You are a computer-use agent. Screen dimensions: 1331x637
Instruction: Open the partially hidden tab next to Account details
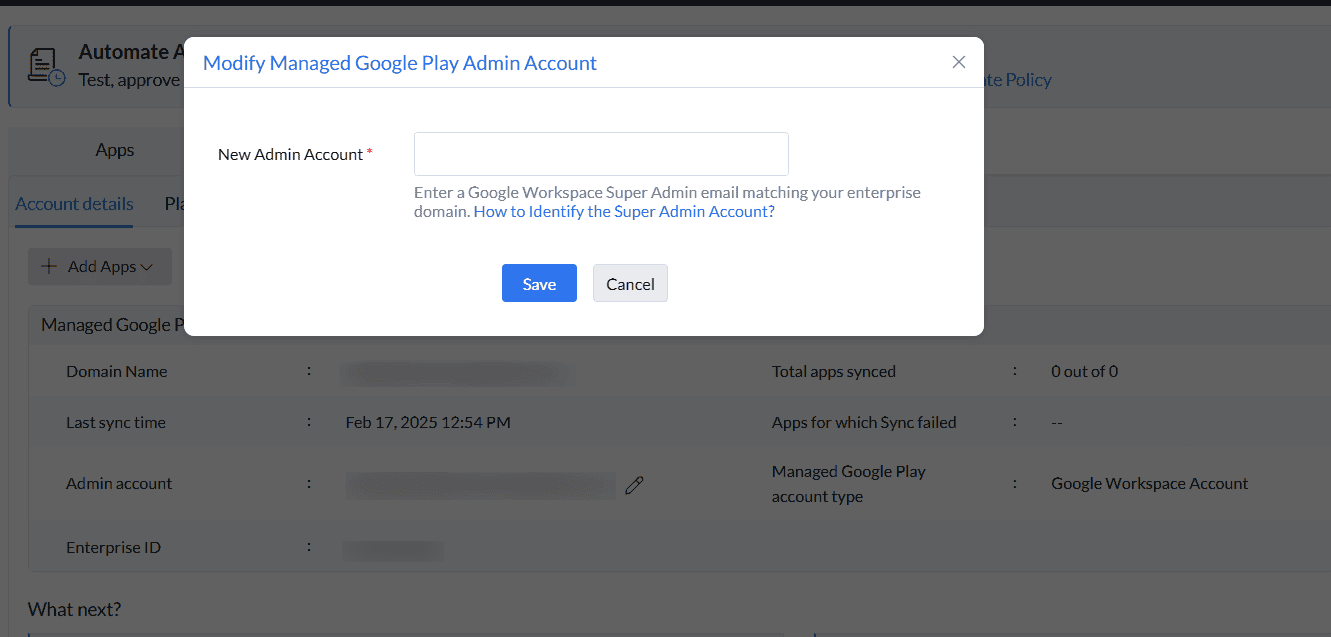173,204
